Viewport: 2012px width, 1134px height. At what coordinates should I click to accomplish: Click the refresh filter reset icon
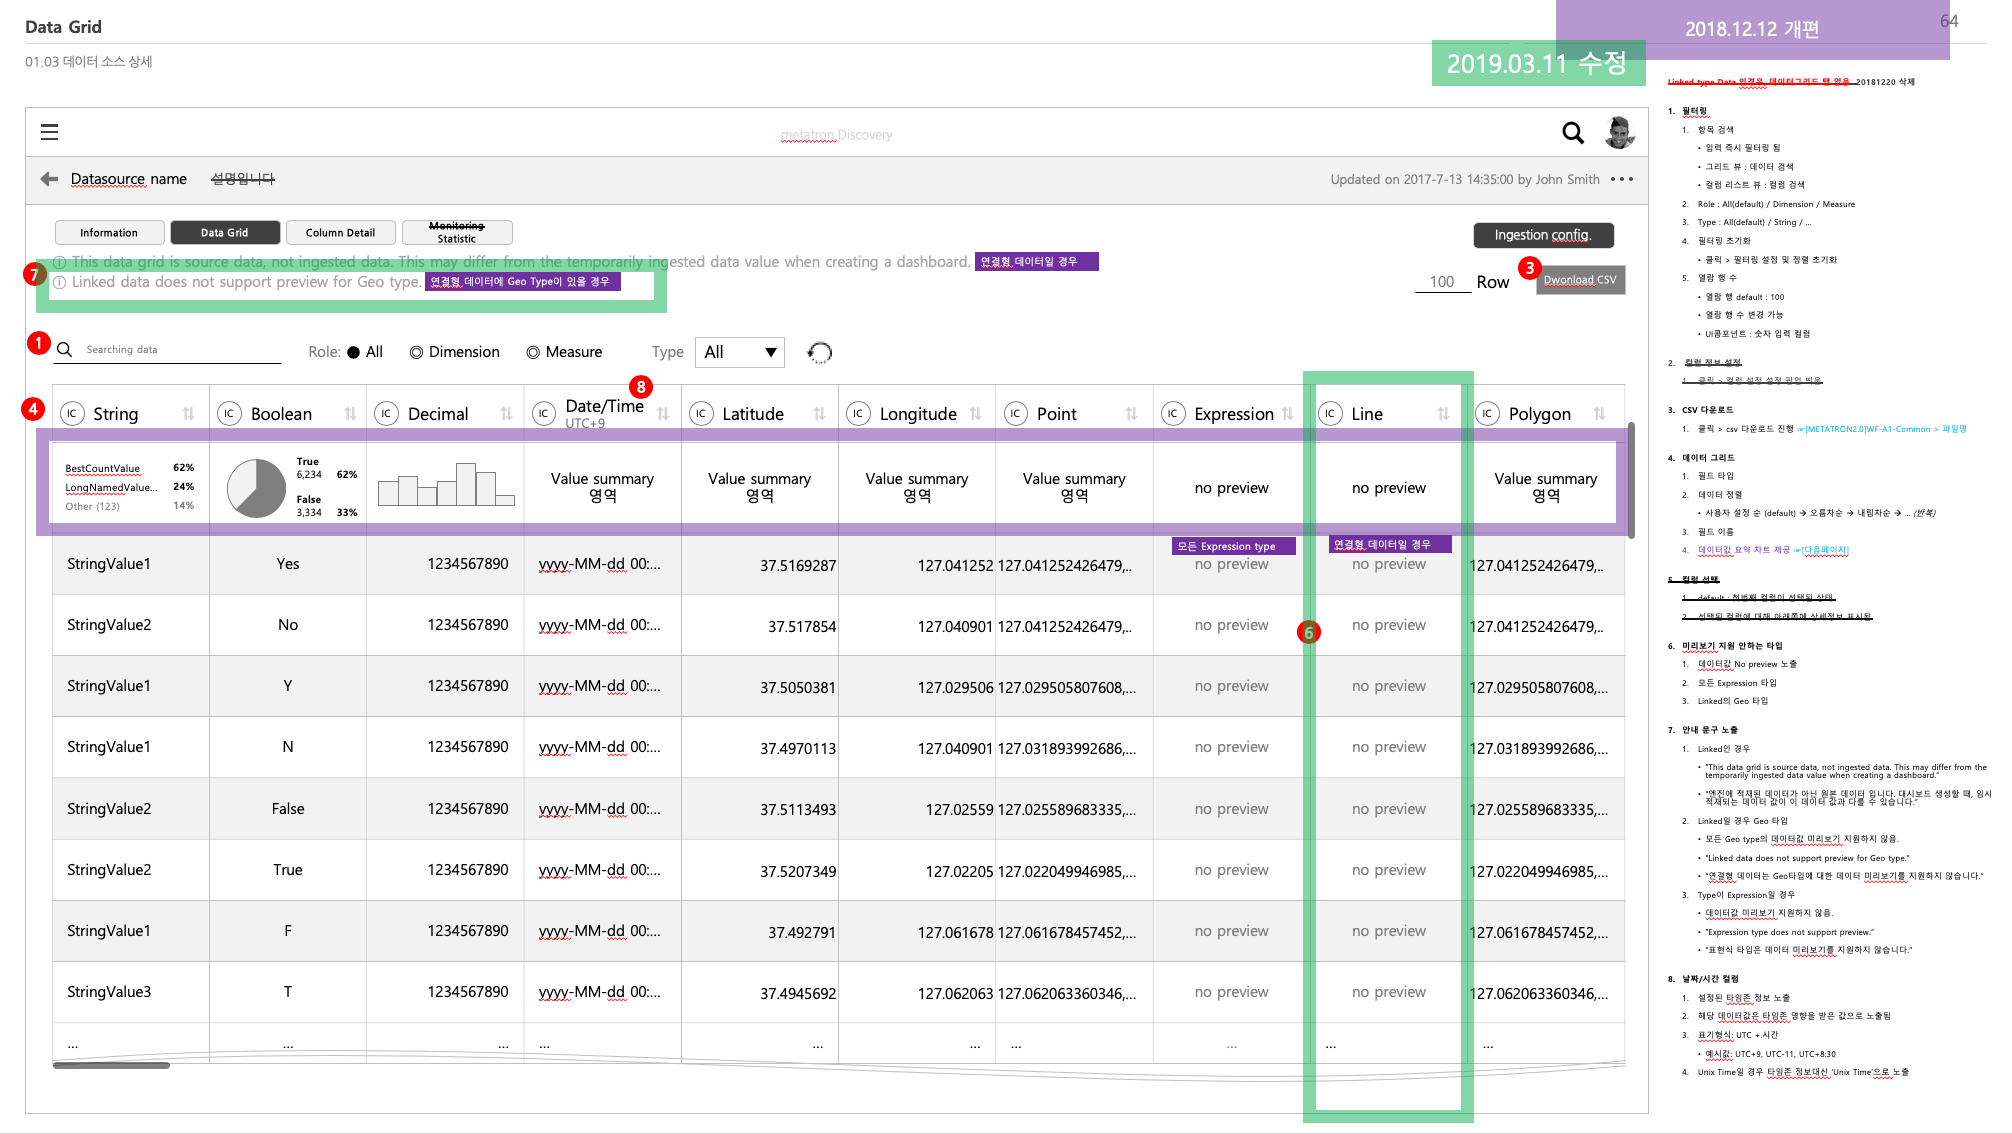point(820,352)
